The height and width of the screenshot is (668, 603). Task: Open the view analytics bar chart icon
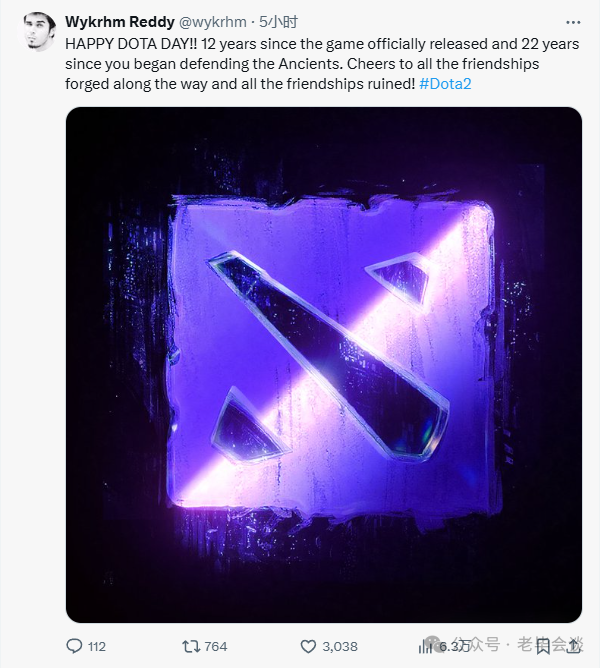point(424,647)
